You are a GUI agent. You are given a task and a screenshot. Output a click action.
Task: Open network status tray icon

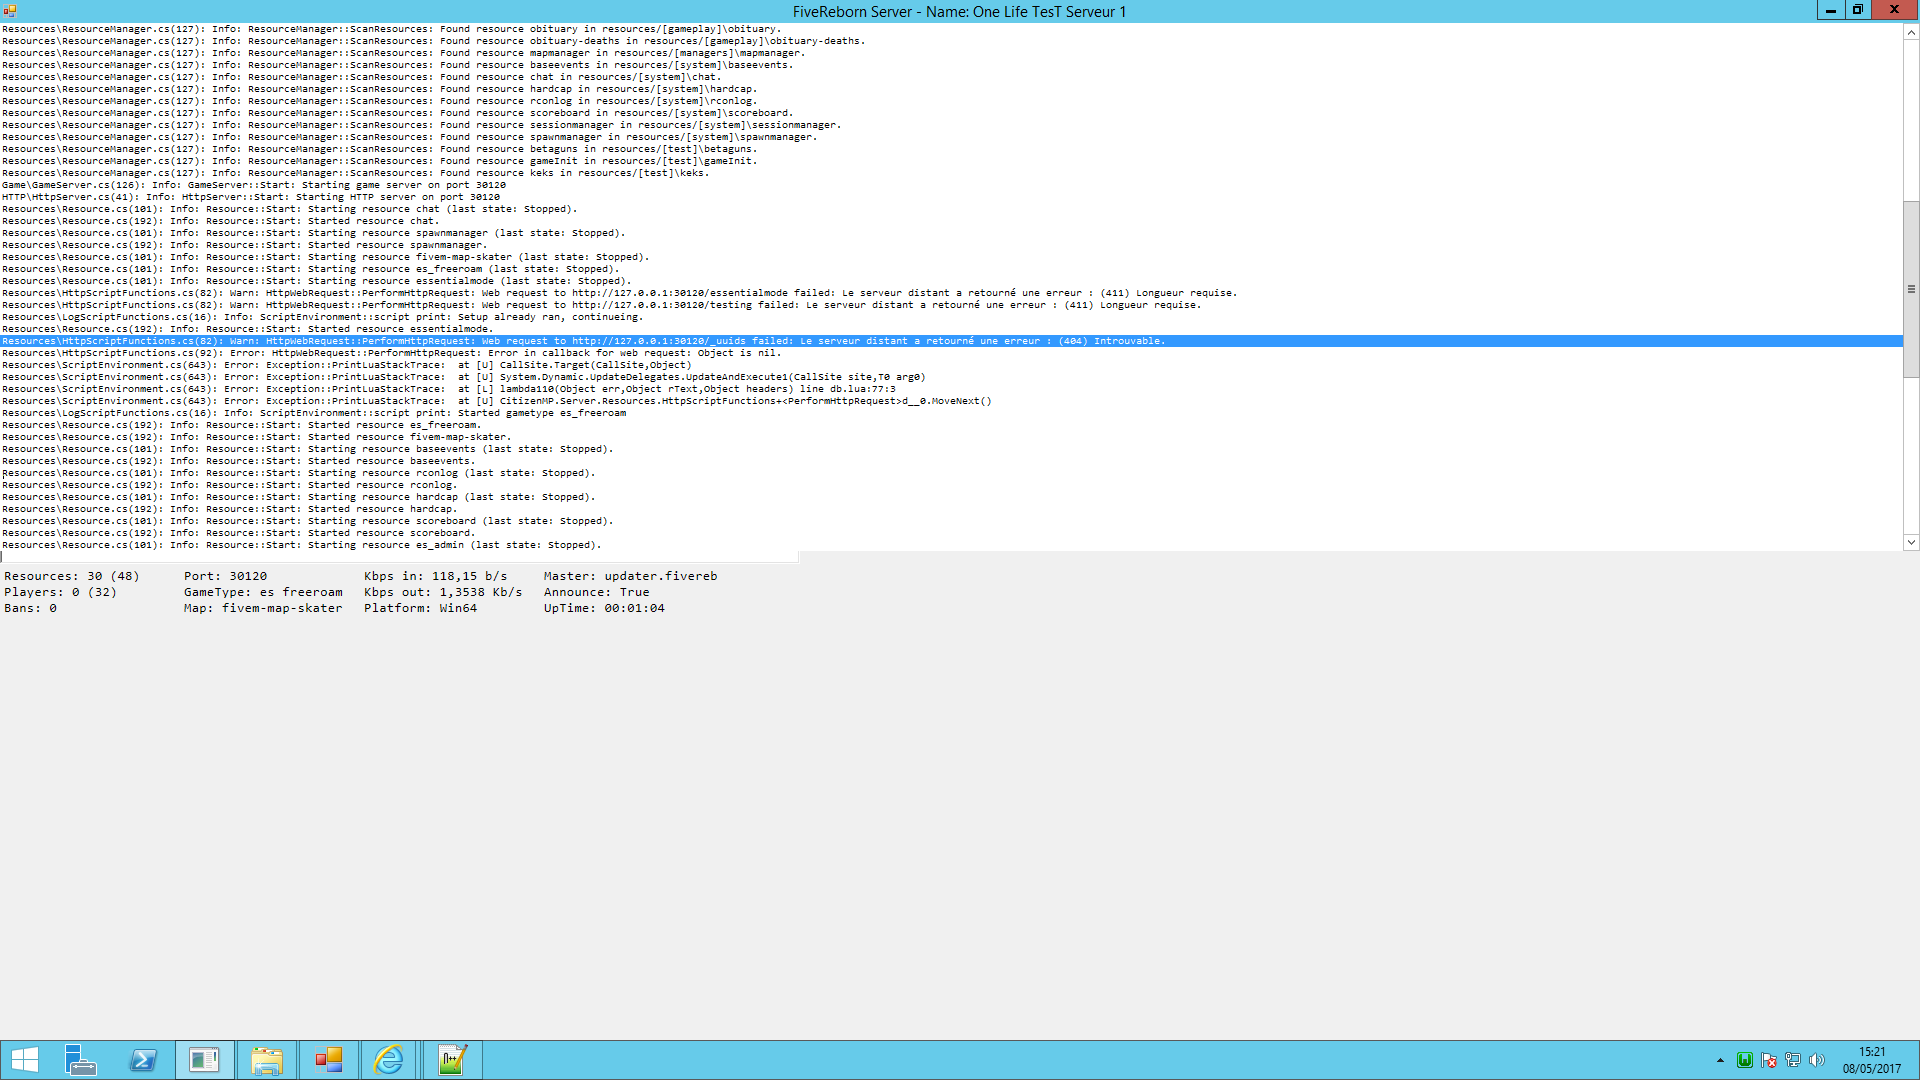pos(1793,1060)
